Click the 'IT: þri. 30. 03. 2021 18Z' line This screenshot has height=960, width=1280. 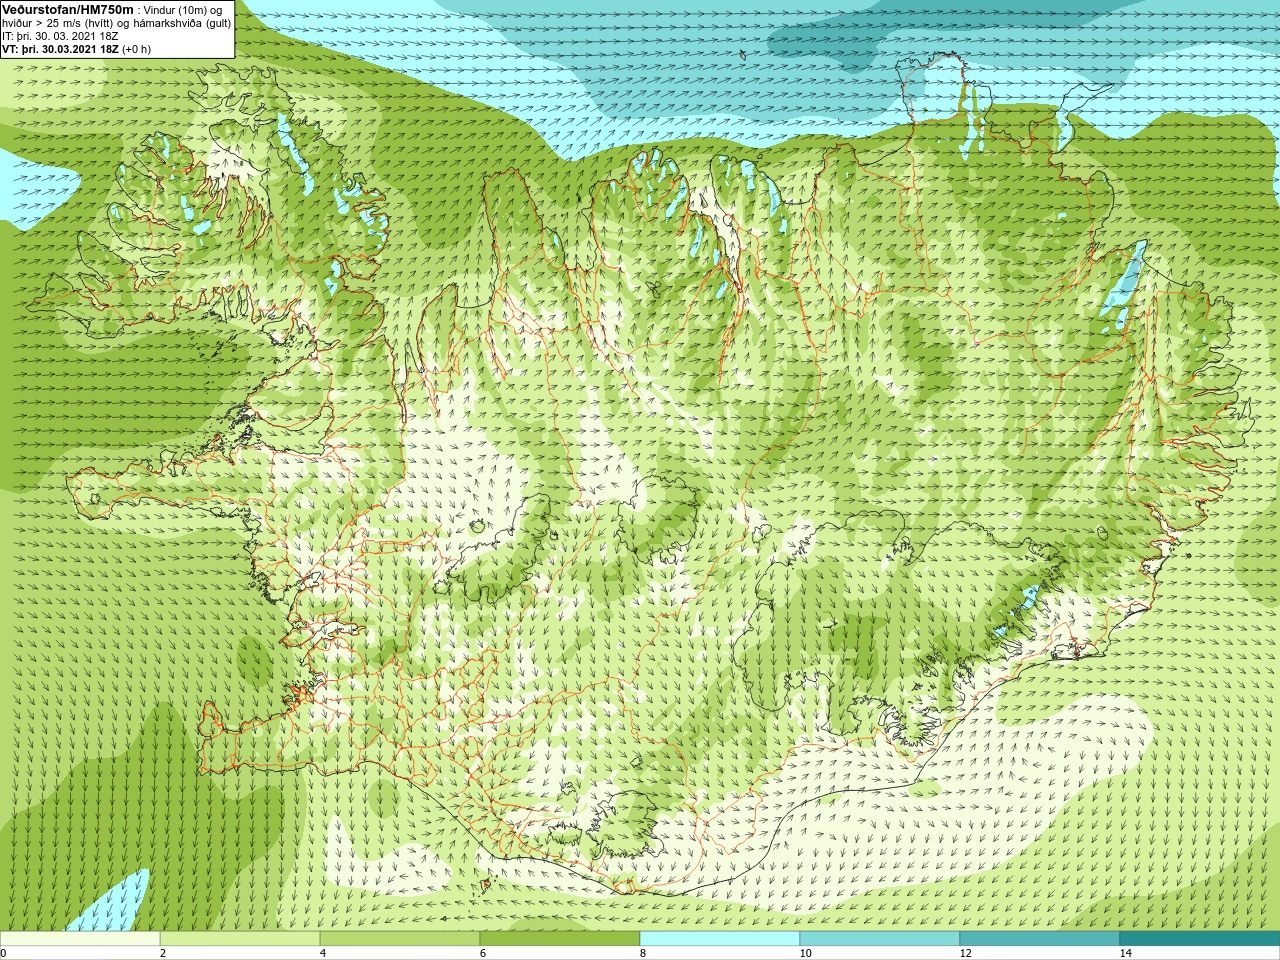pos(60,36)
